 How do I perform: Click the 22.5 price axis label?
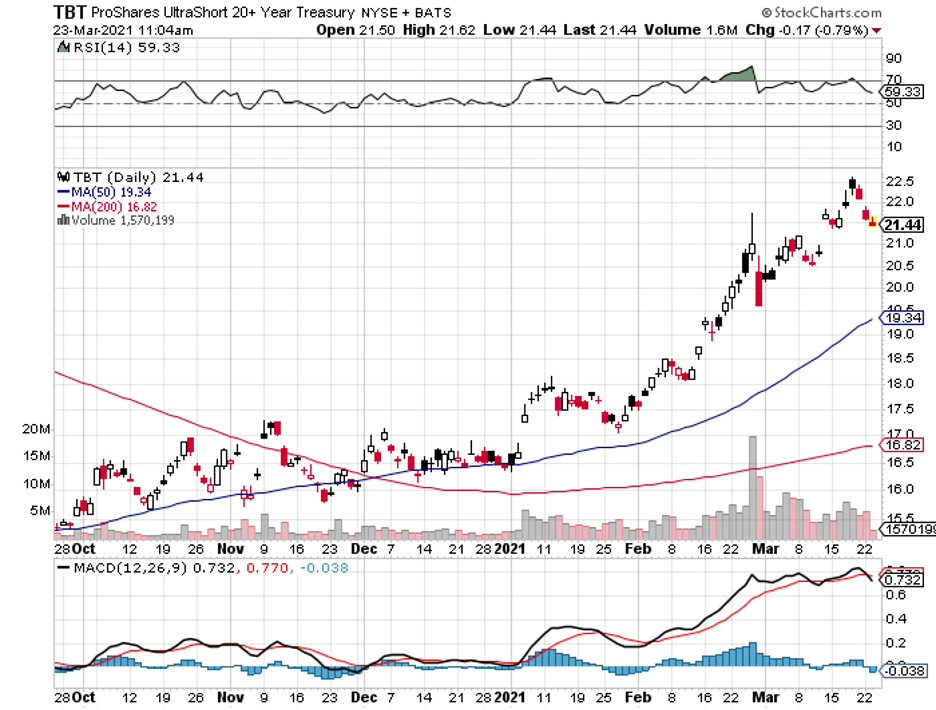[x=900, y=181]
